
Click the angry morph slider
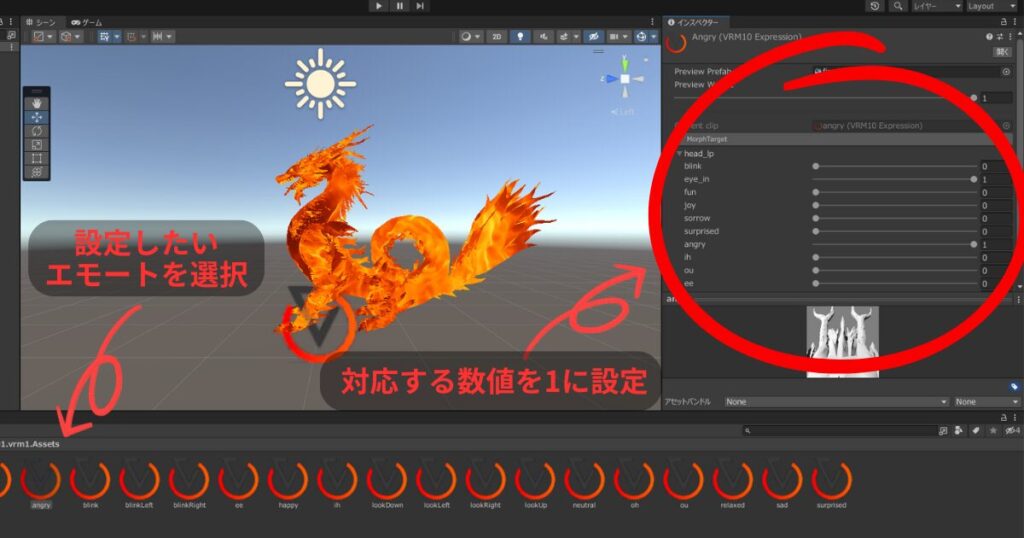(894, 244)
